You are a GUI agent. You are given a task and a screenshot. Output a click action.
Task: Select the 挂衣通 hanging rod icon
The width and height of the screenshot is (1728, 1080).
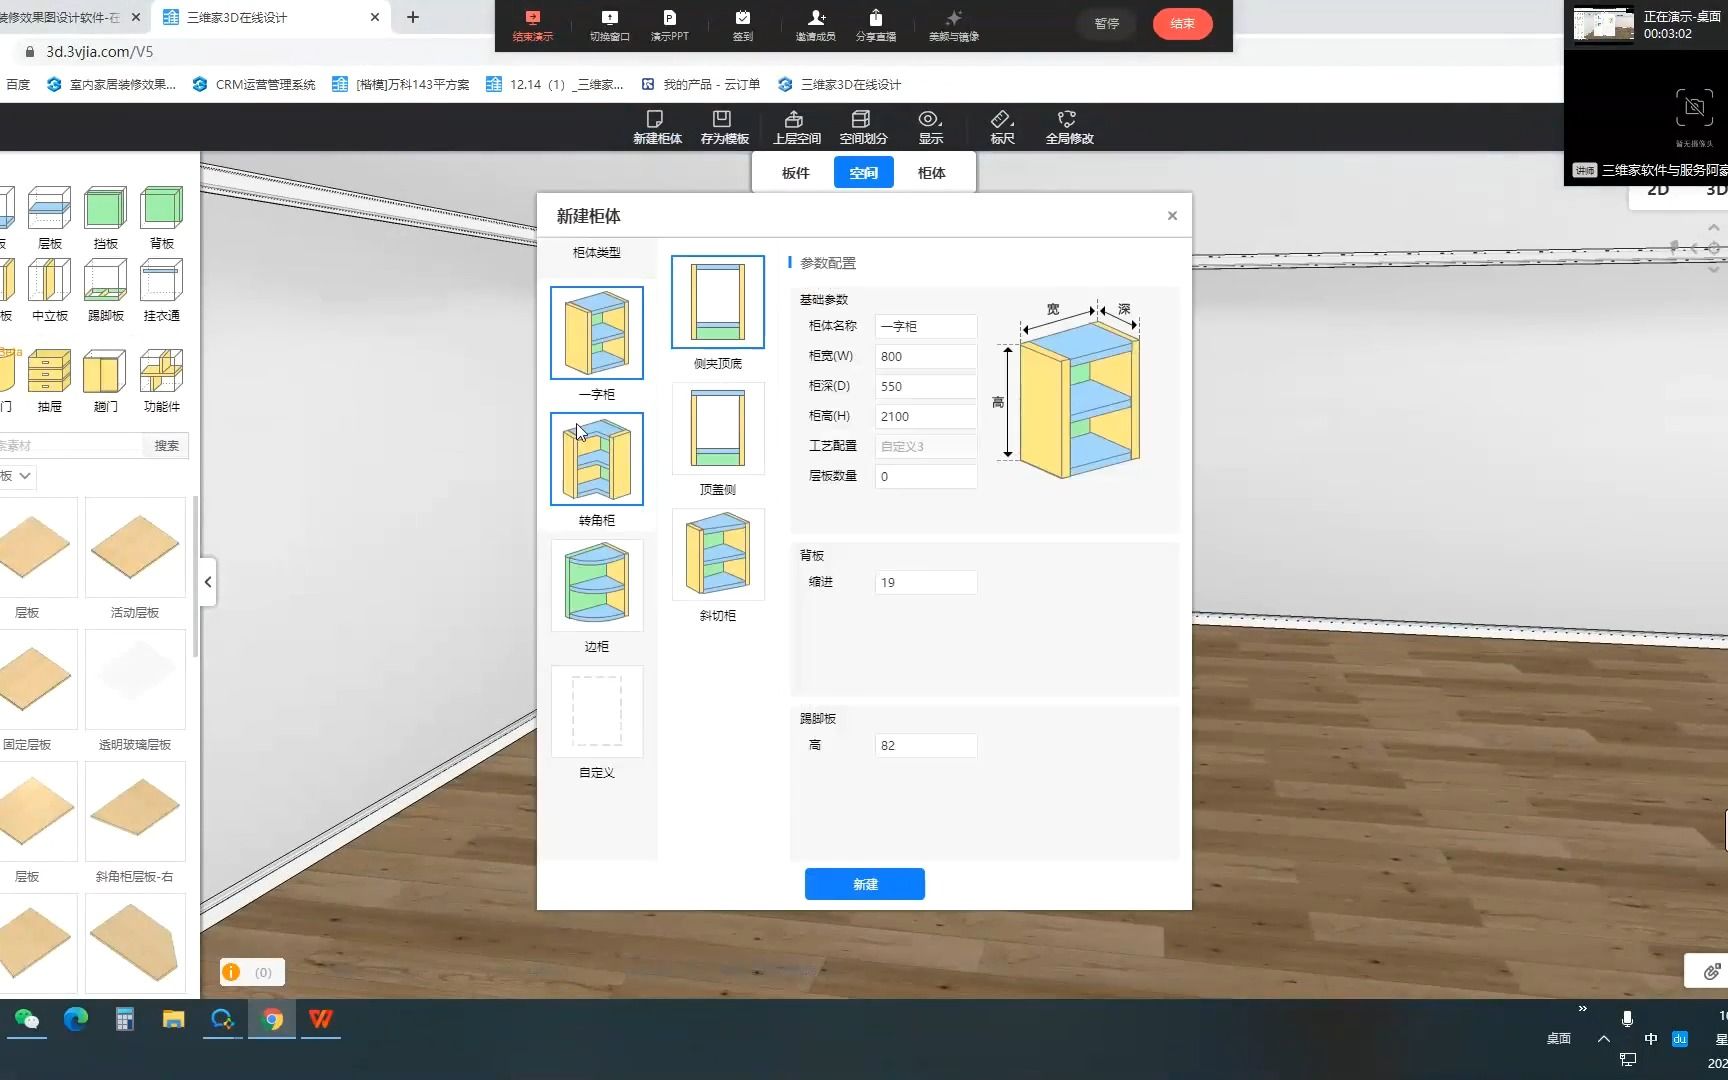161,282
